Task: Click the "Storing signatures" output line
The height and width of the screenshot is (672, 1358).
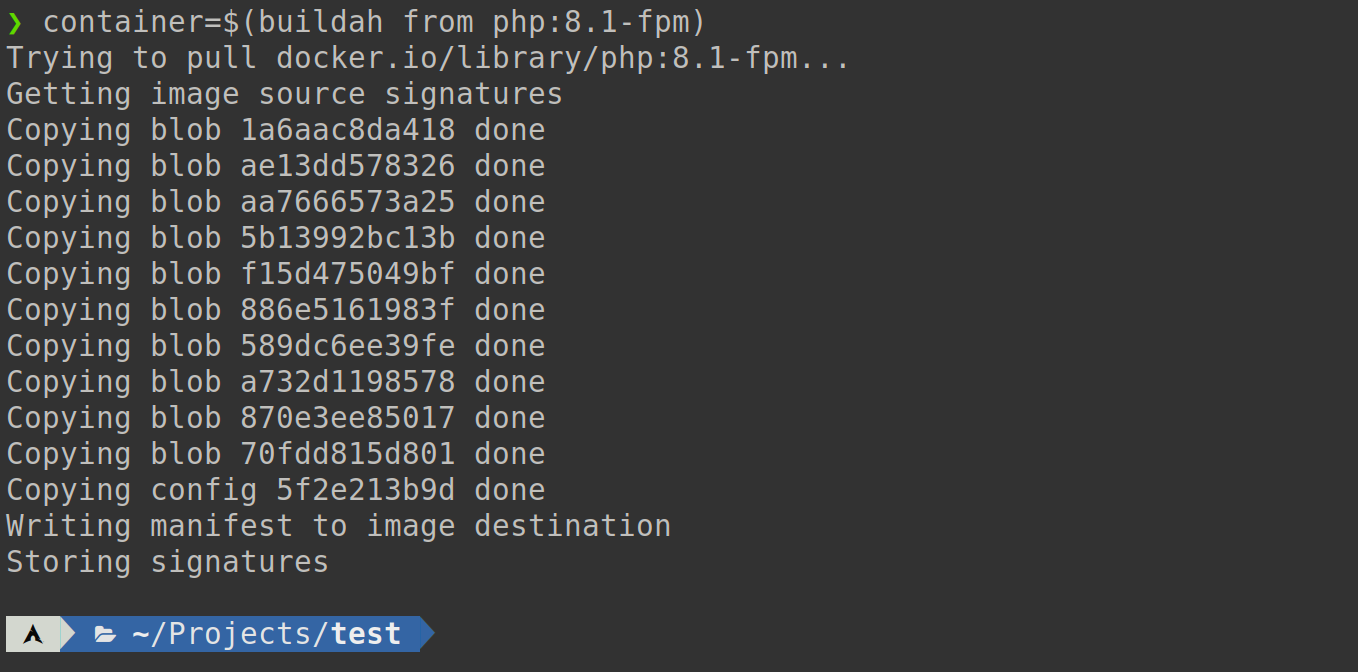Action: tap(168, 562)
